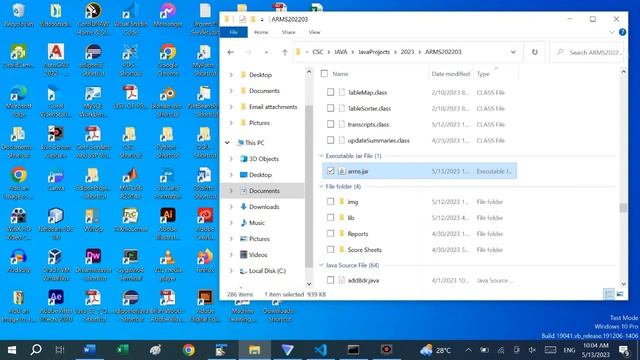Screen dimensions: 640x360
Task: Switch to large thumbnails view button
Action: [620, 294]
